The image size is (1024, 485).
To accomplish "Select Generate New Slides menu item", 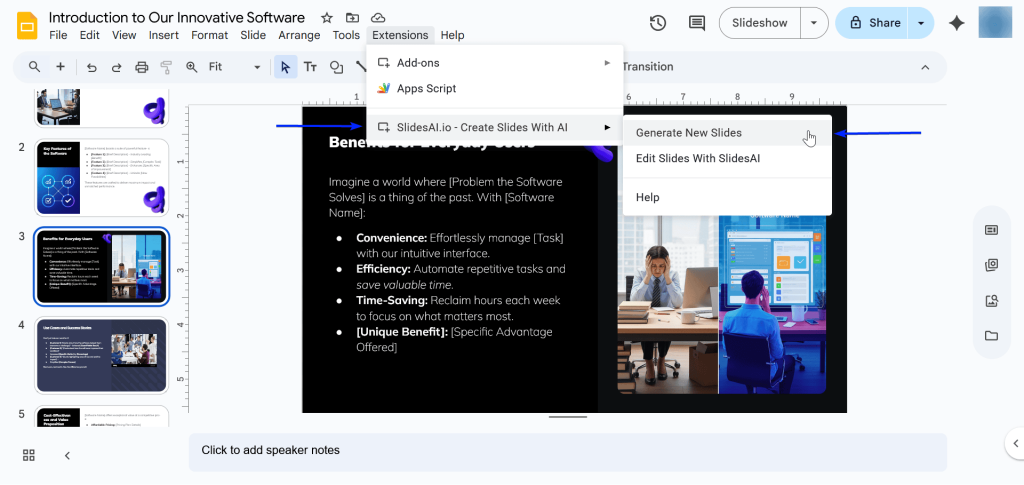I will tap(688, 132).
